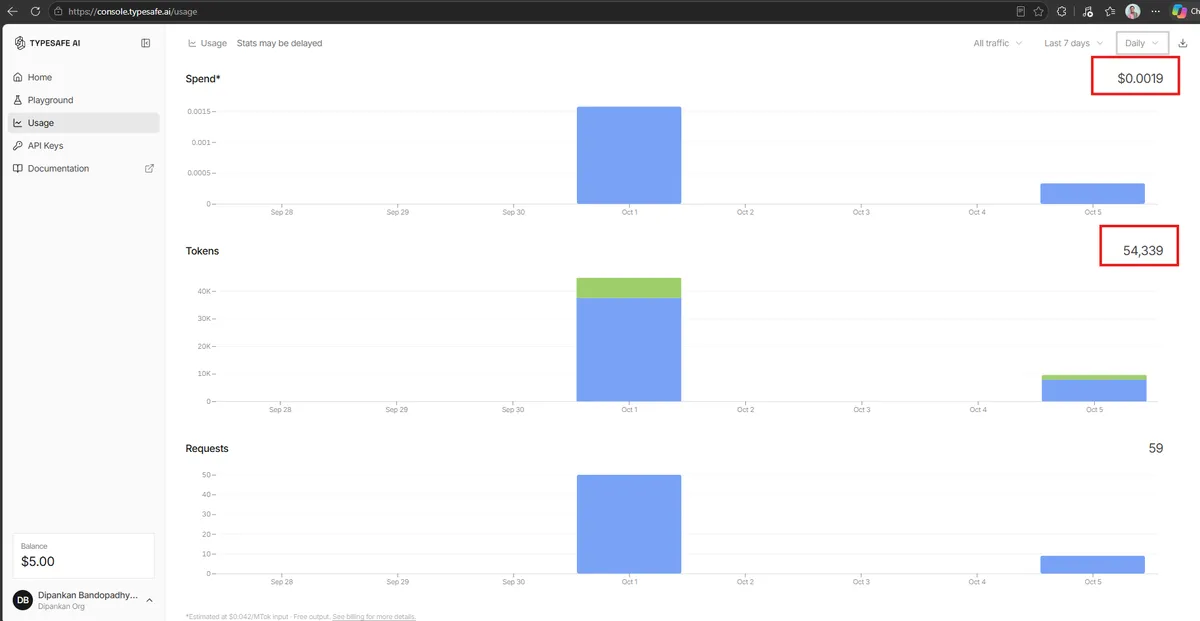Download the usage data export
The width and height of the screenshot is (1200, 621).
coord(1183,43)
